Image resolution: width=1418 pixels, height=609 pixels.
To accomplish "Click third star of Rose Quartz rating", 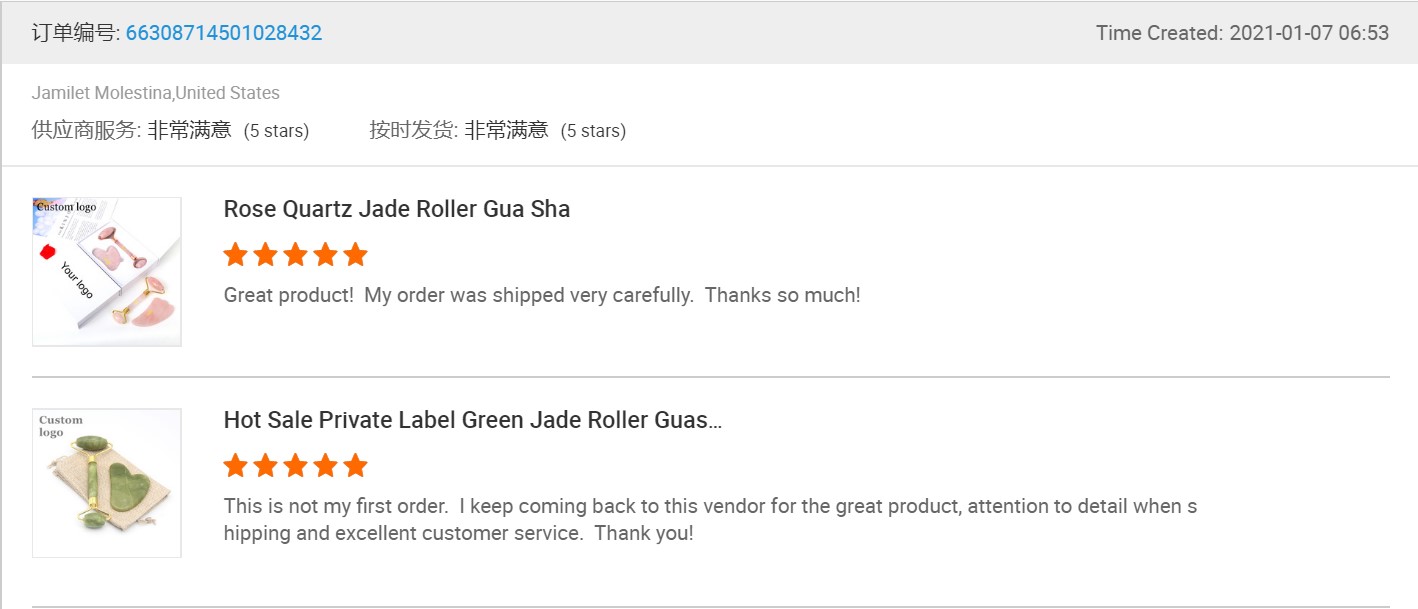I will click(x=296, y=255).
